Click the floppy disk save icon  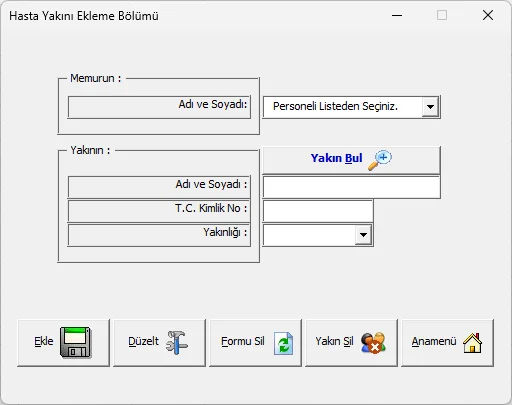click(x=76, y=343)
